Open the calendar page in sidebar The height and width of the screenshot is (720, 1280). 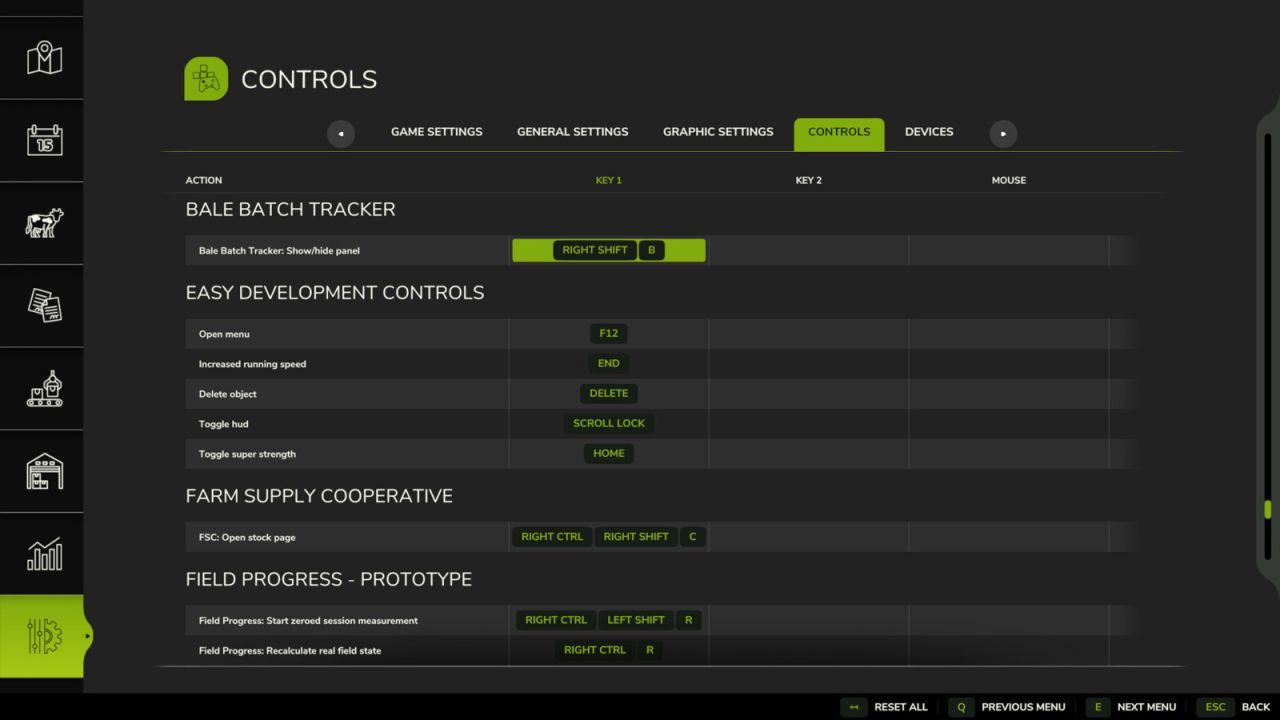pyautogui.click(x=44, y=140)
